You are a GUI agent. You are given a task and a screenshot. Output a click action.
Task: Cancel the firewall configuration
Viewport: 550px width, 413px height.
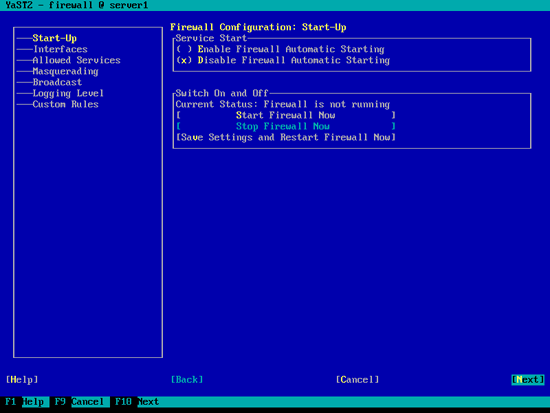coord(357,380)
